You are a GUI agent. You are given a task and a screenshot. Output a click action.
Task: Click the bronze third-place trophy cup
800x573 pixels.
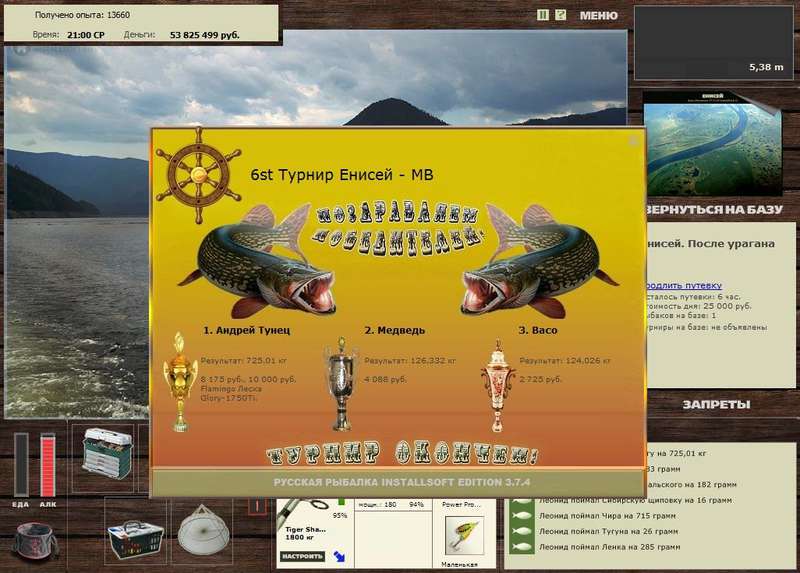click(497, 386)
